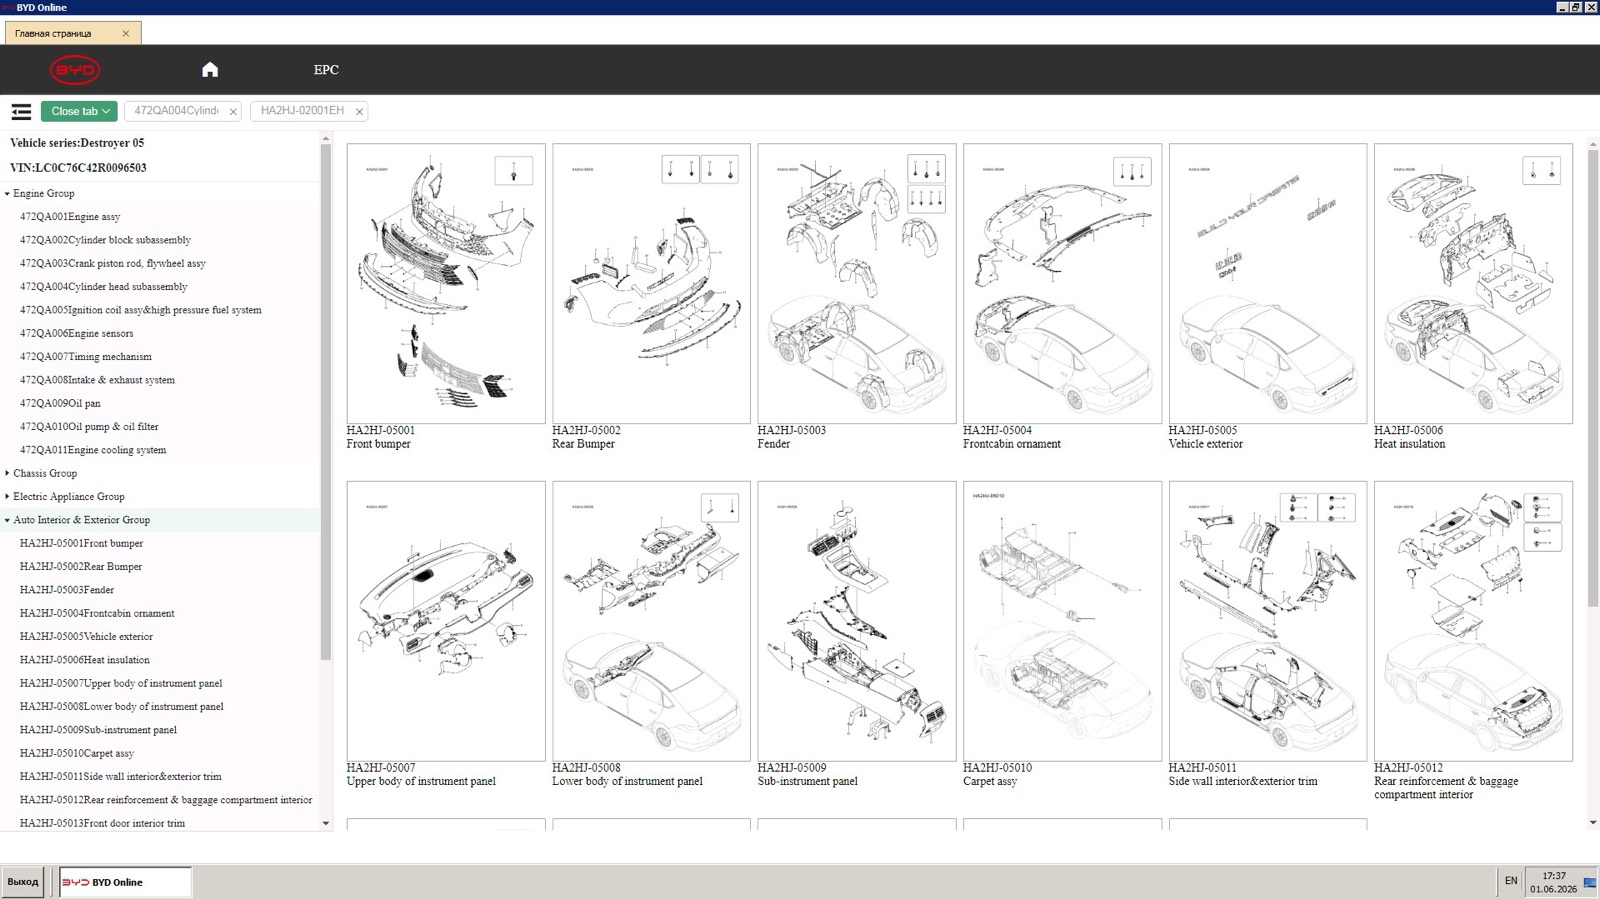Expand the Electric Appliance Group node
Image resolution: width=1600 pixels, height=900 pixels.
point(7,497)
